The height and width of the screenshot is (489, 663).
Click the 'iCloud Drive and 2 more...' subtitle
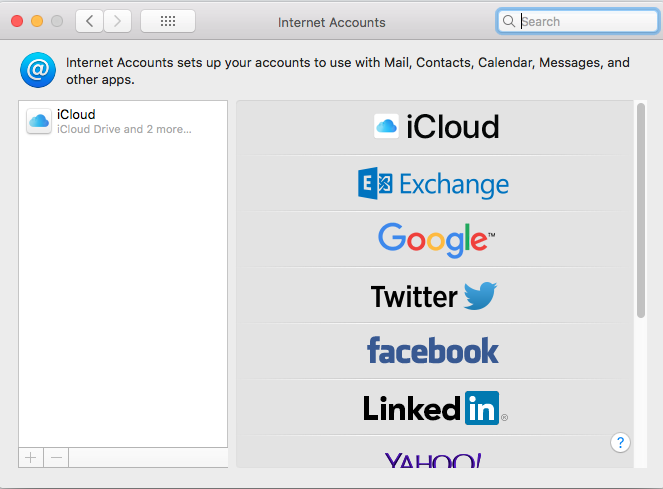click(124, 129)
